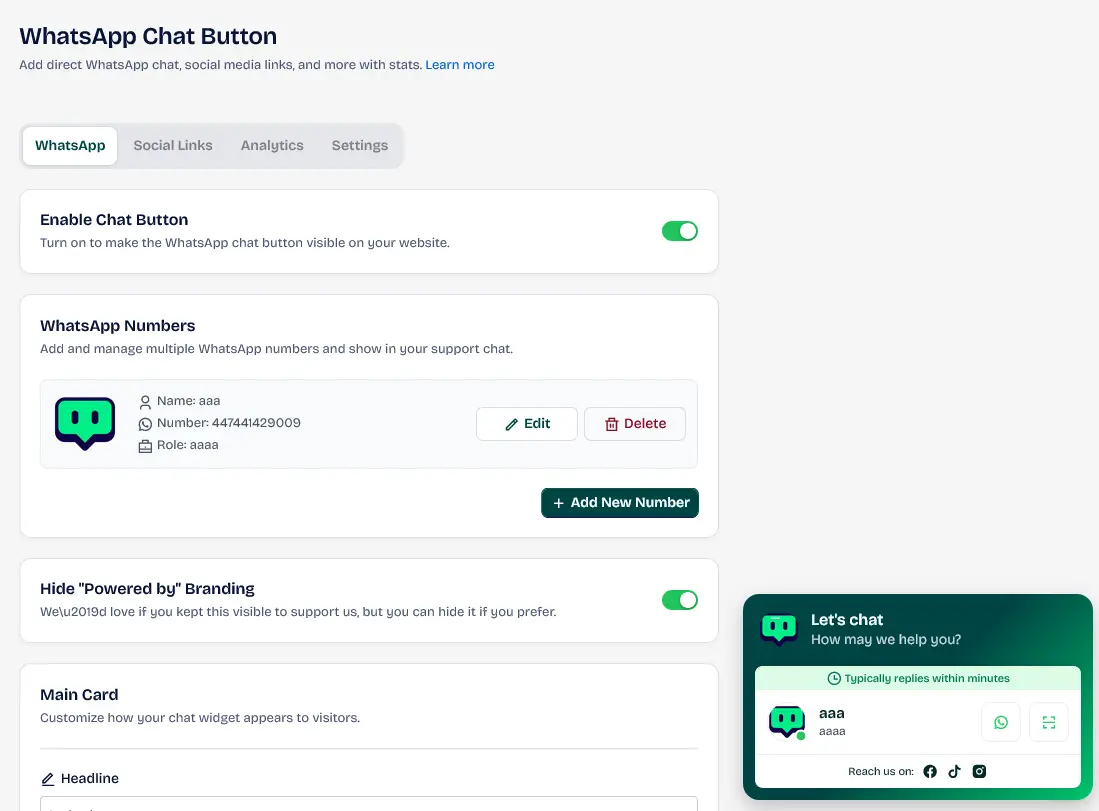This screenshot has height=811, width=1099.
Task: Click 'Number: 447441429009' text
Action: tap(228, 423)
